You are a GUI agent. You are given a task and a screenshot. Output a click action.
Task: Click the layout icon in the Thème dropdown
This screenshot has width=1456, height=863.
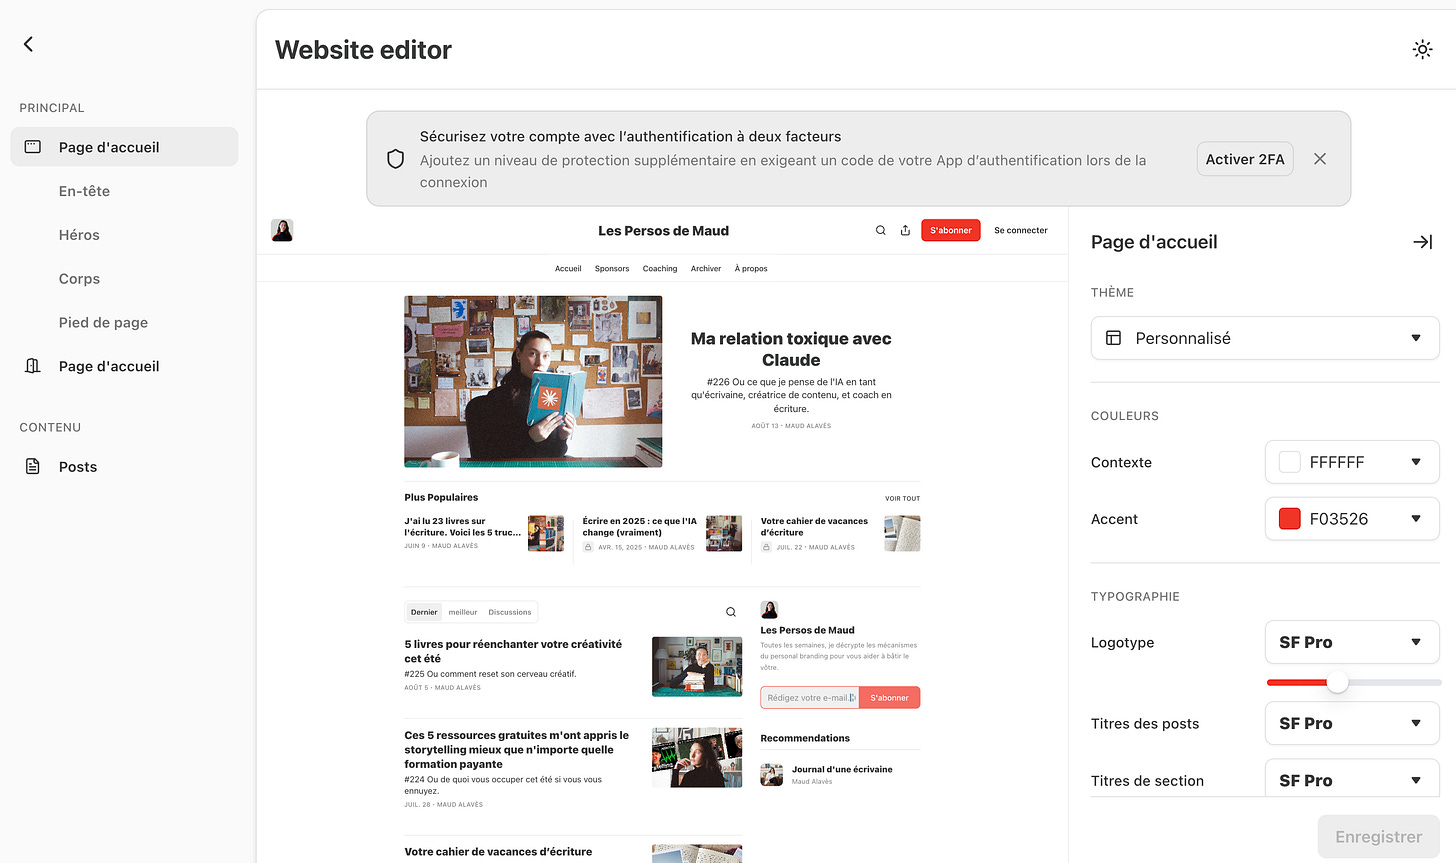pos(1113,338)
